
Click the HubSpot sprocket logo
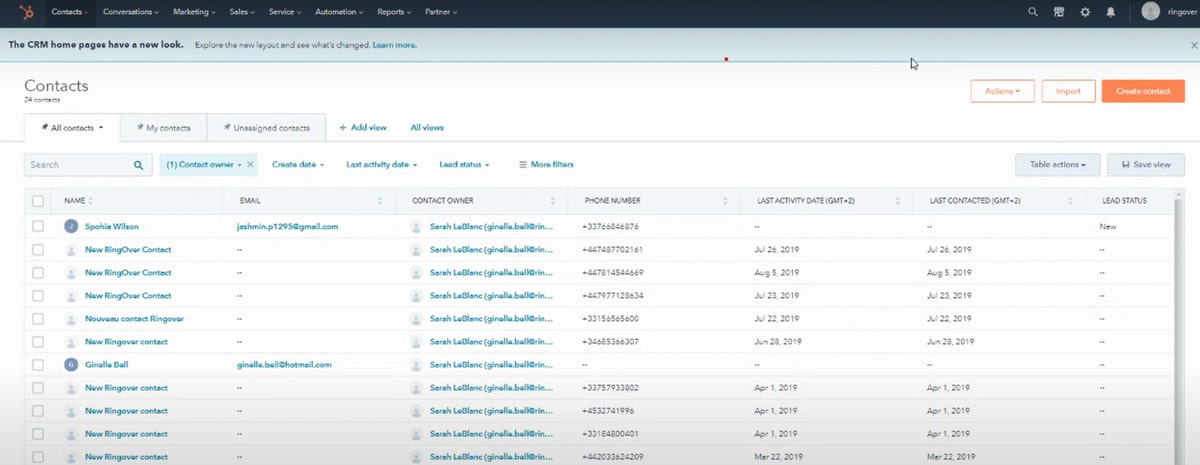pos(27,12)
